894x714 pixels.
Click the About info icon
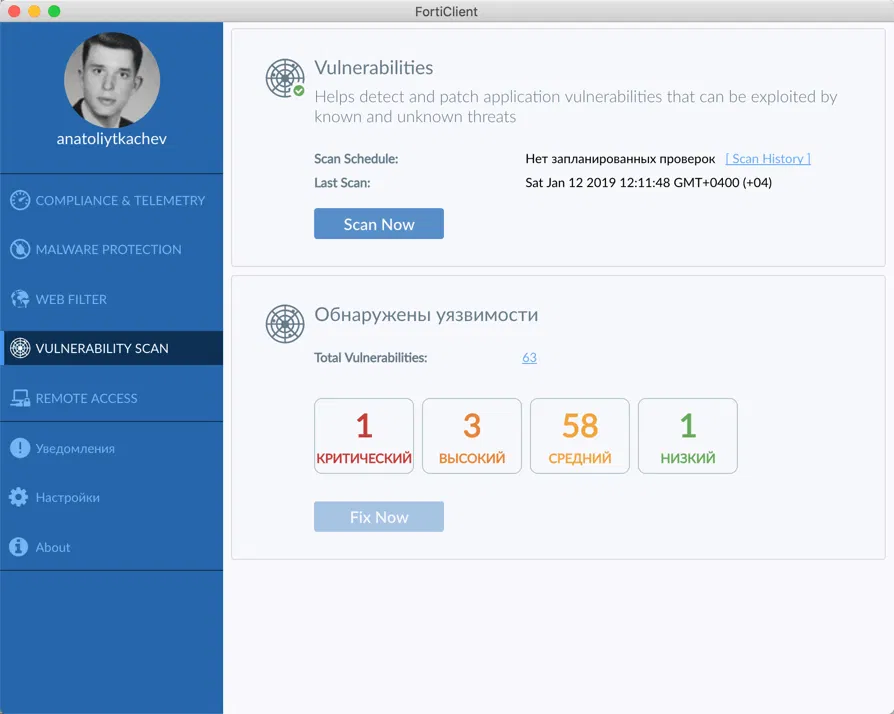19,547
